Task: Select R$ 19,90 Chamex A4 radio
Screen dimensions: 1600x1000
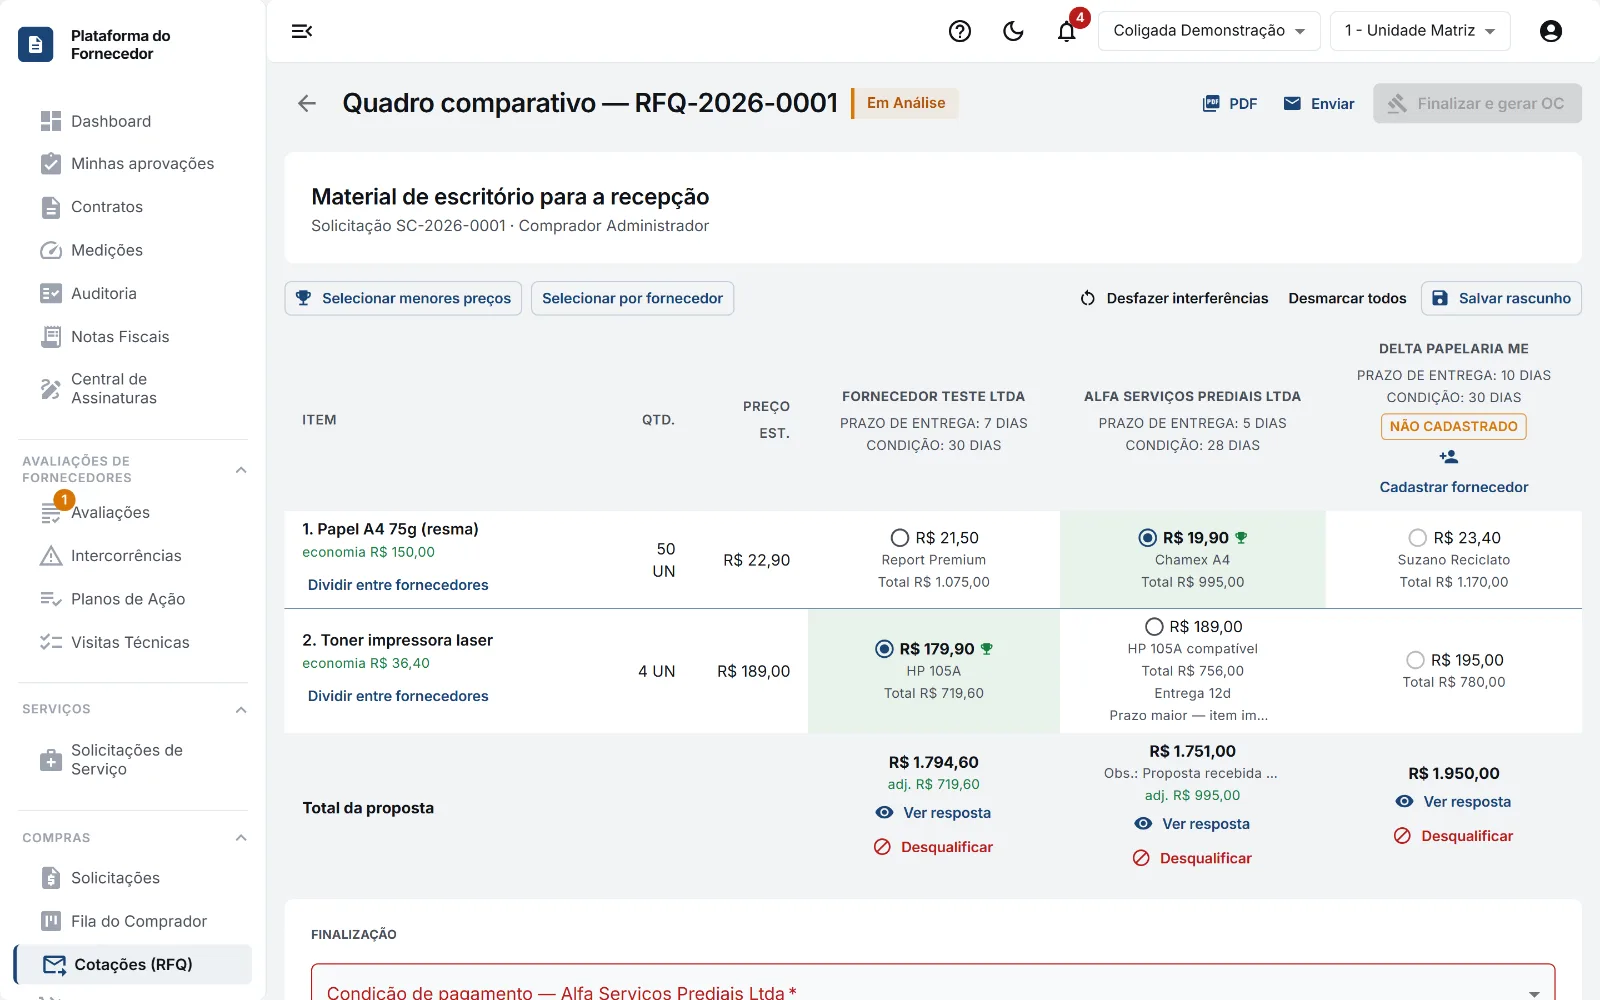Action: coord(1148,538)
